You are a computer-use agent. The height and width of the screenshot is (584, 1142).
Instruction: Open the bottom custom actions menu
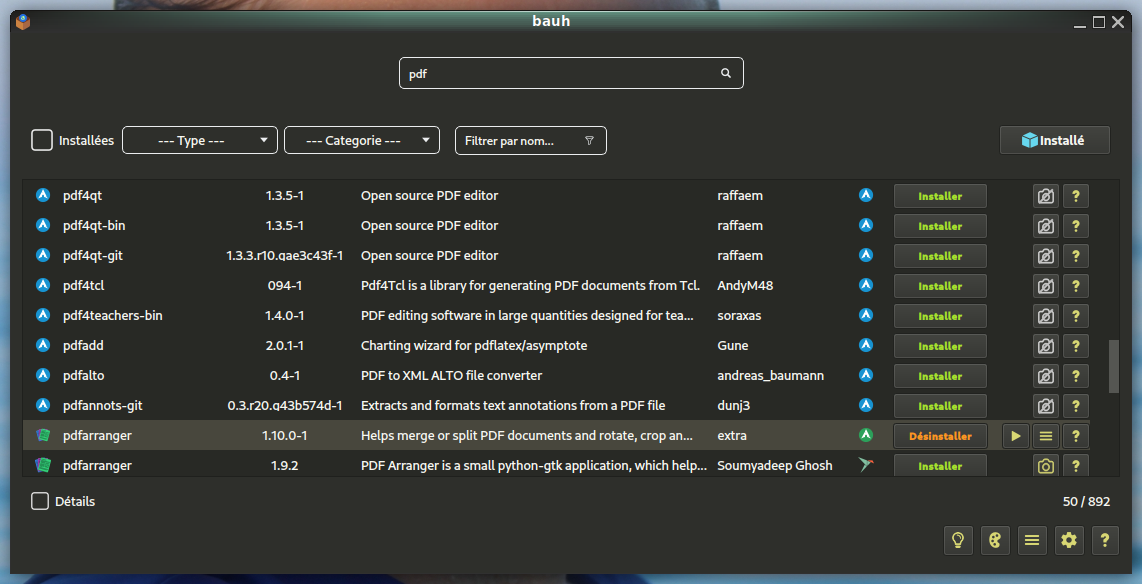(1031, 540)
